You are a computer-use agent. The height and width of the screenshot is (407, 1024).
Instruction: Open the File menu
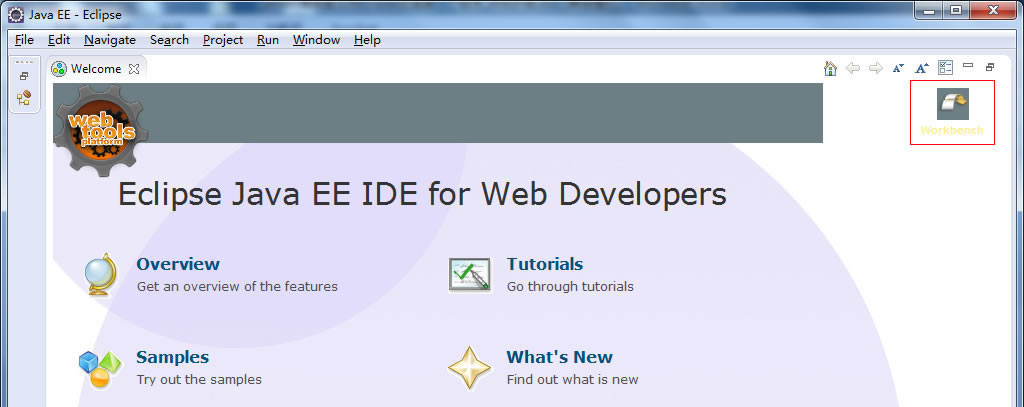pyautogui.click(x=24, y=40)
